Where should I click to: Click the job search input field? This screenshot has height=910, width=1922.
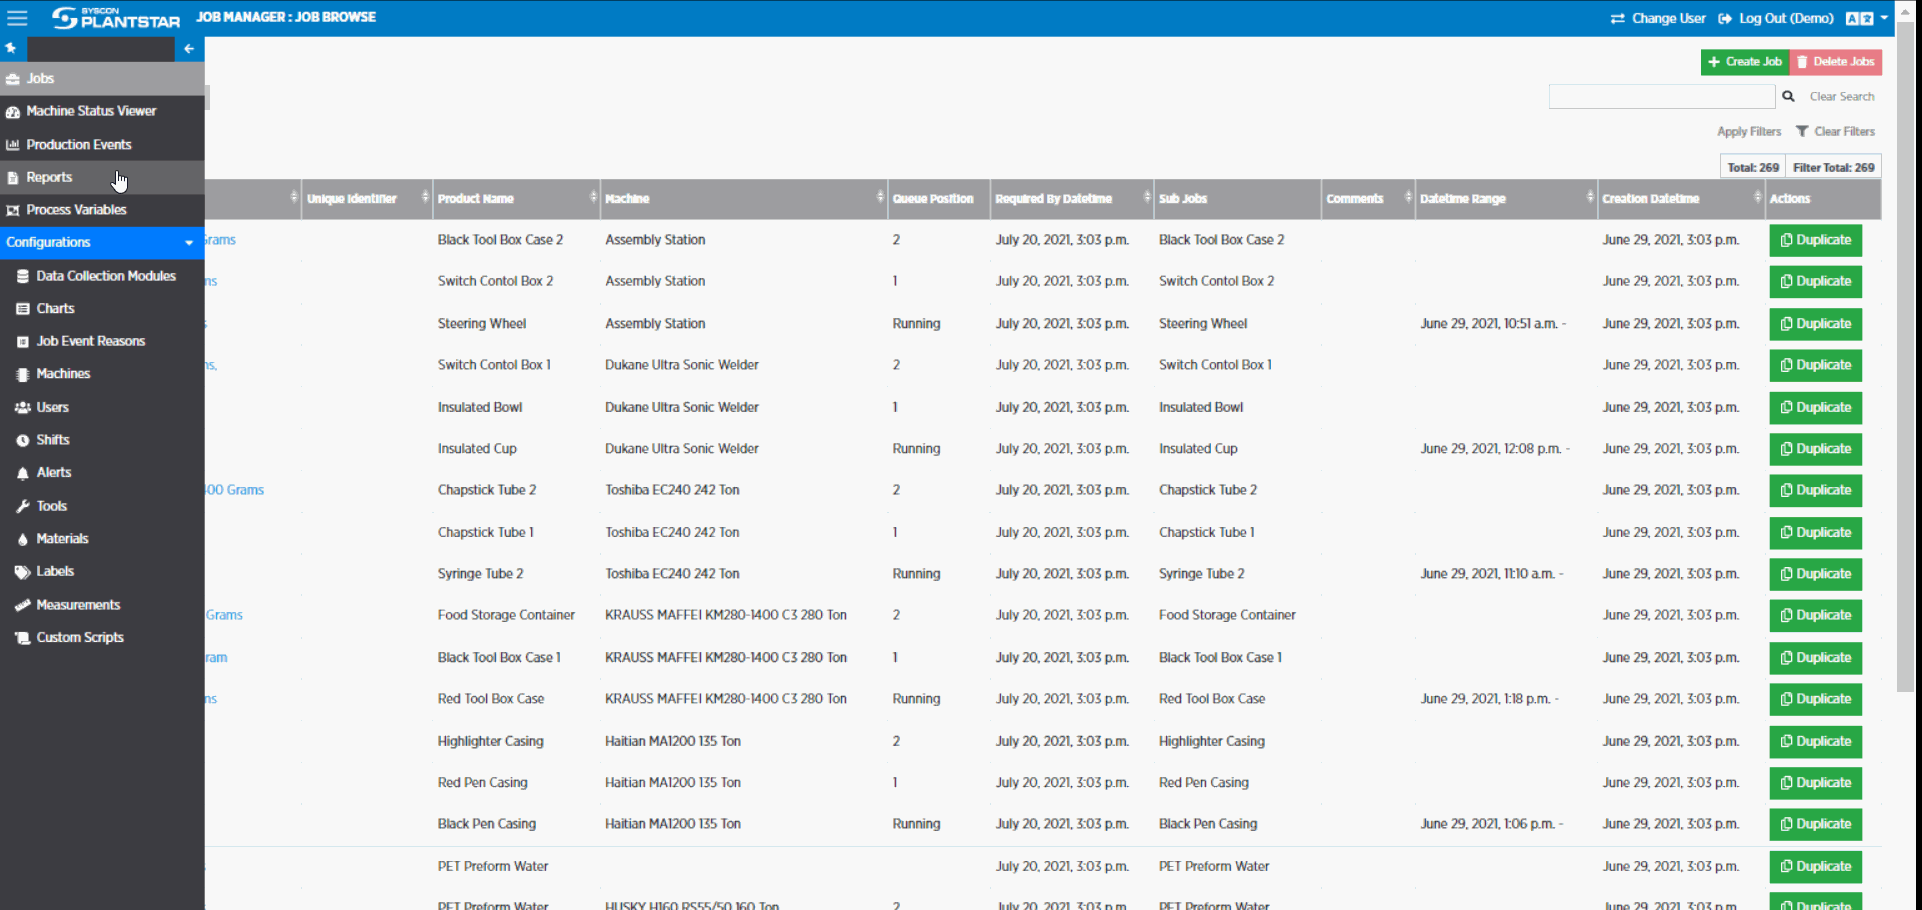click(1662, 96)
